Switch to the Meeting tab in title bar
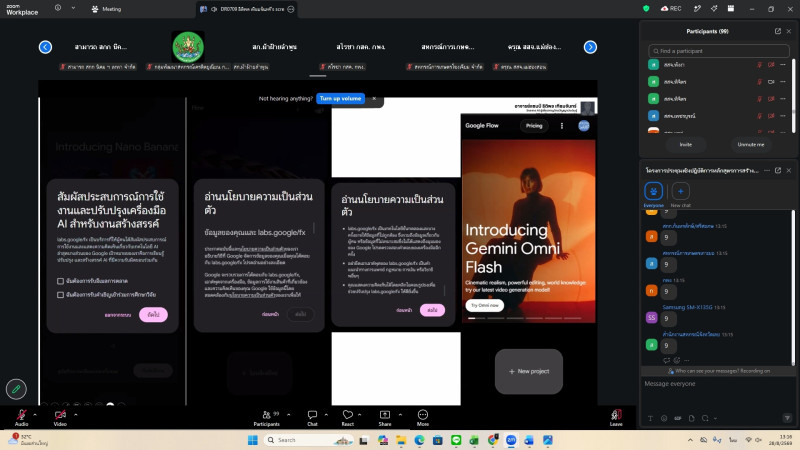Viewport: 800px width, 450px height. point(107,9)
